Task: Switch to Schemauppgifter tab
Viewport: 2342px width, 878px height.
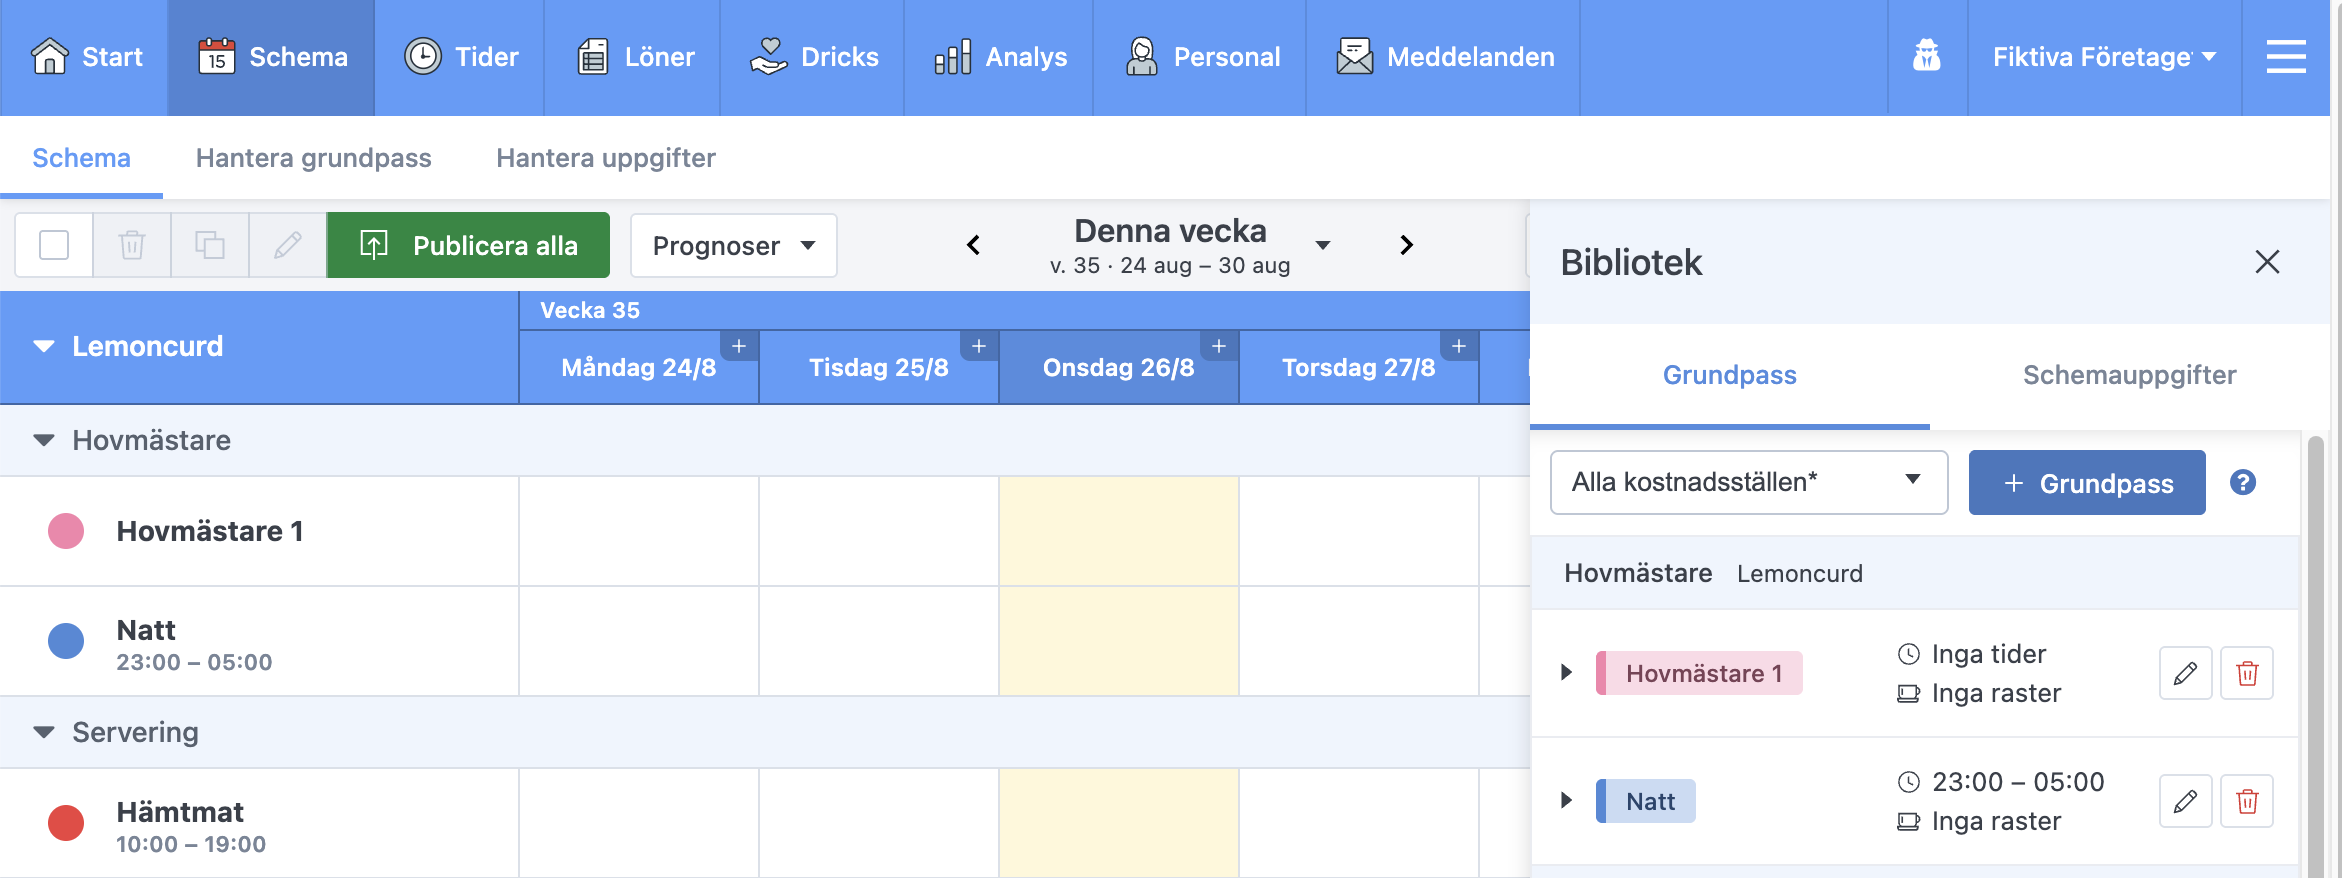Action: pyautogui.click(x=2129, y=375)
